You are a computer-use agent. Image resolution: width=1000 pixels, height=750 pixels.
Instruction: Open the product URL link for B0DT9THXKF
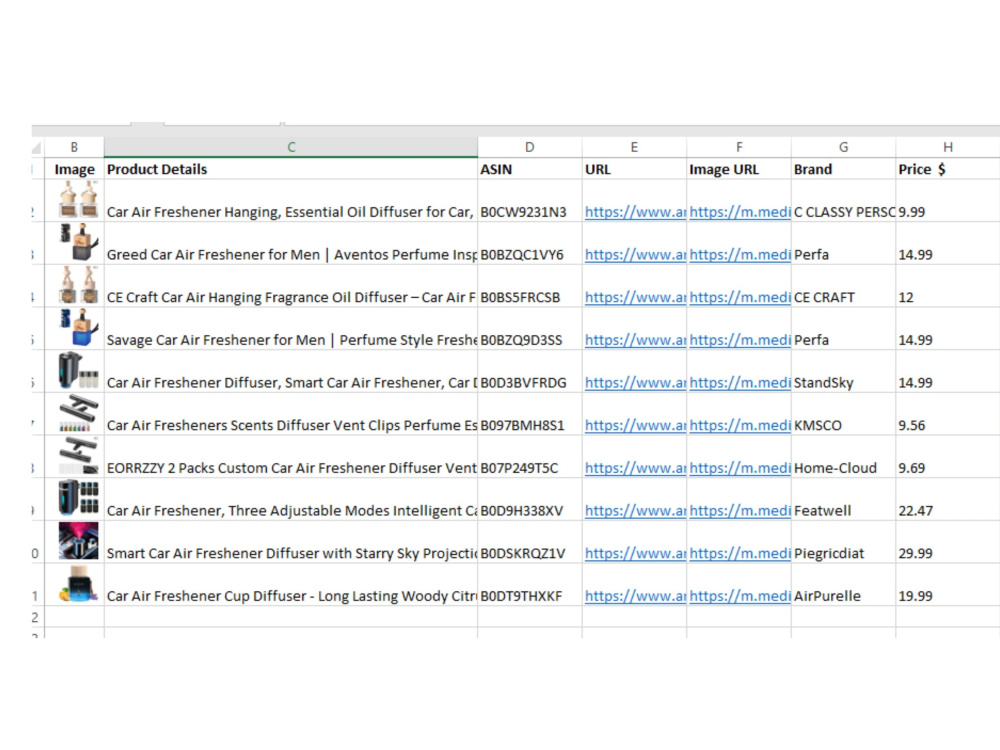tap(635, 596)
